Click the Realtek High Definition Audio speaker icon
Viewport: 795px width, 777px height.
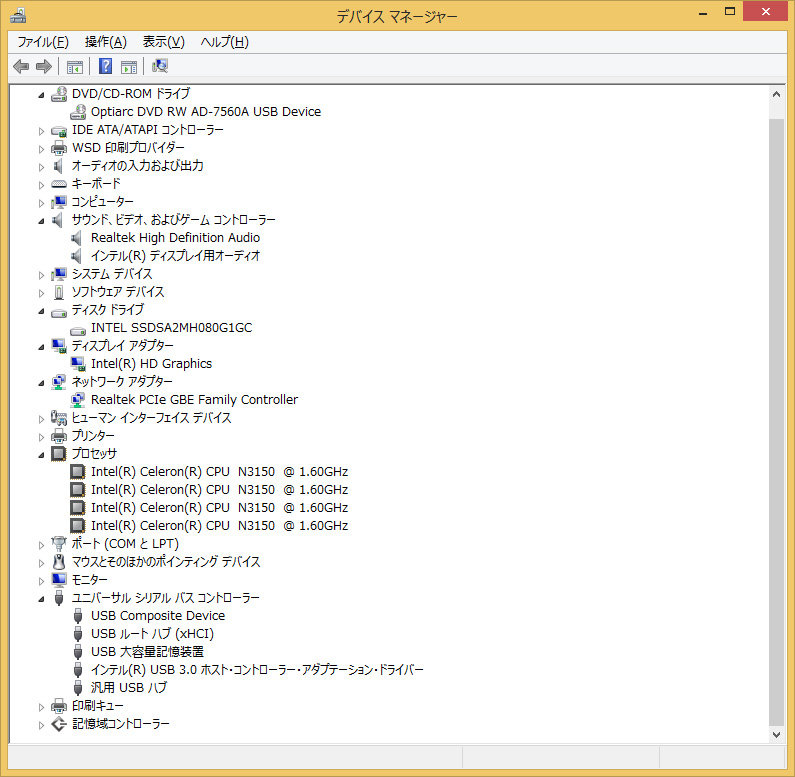click(77, 238)
